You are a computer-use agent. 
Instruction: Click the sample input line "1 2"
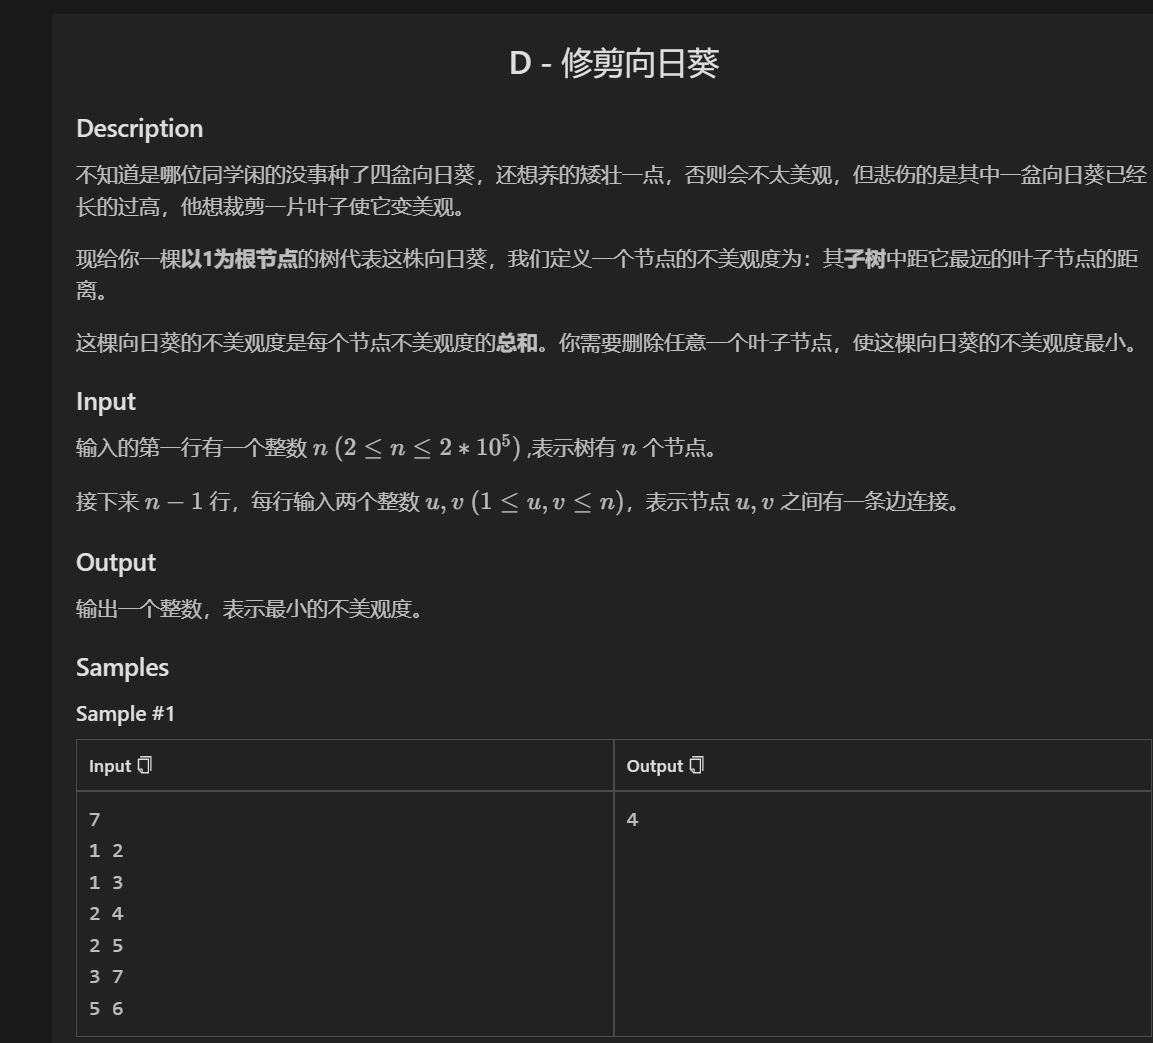pyautogui.click(x=106, y=851)
